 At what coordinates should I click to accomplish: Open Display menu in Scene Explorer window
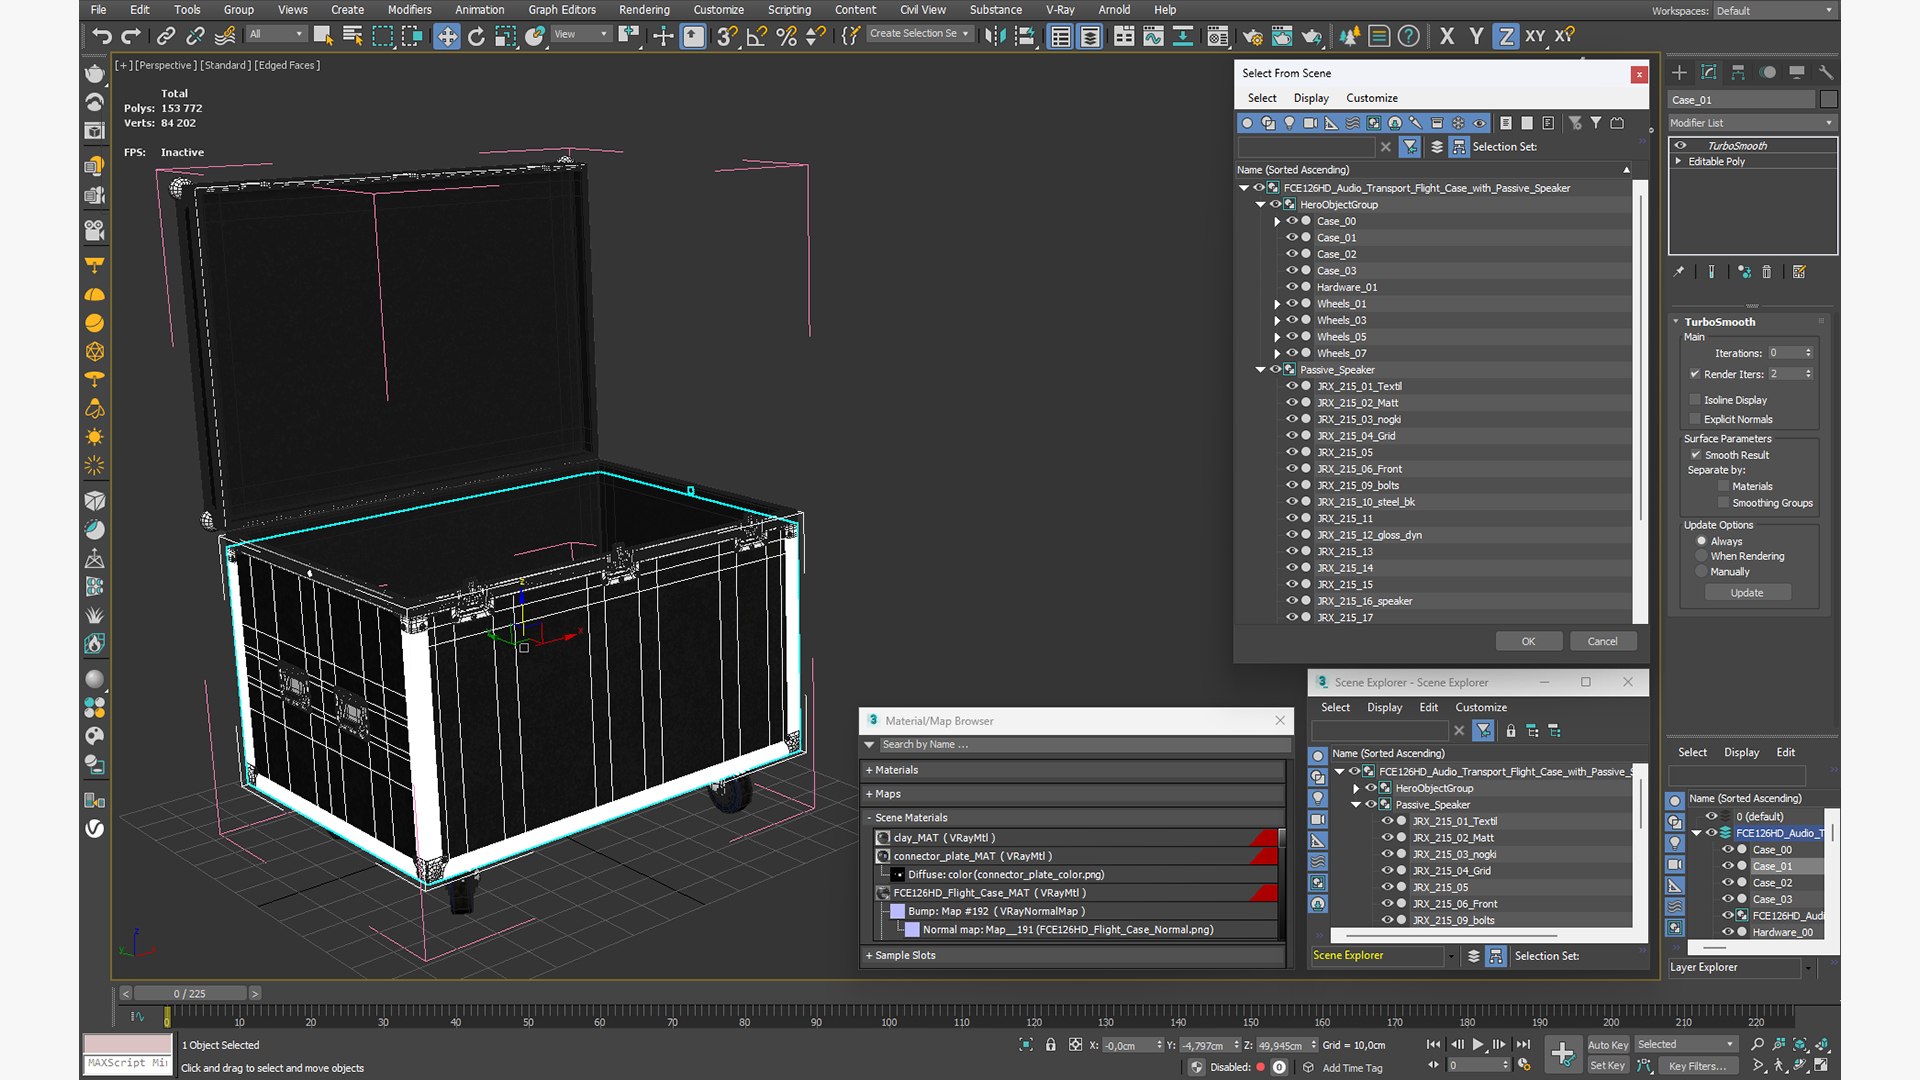1384,707
